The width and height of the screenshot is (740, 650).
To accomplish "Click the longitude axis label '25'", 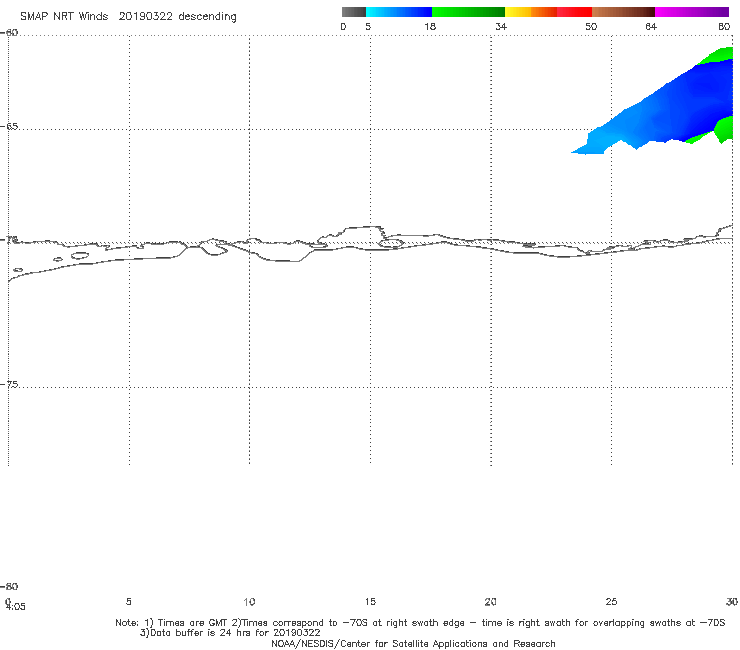I will tap(611, 601).
